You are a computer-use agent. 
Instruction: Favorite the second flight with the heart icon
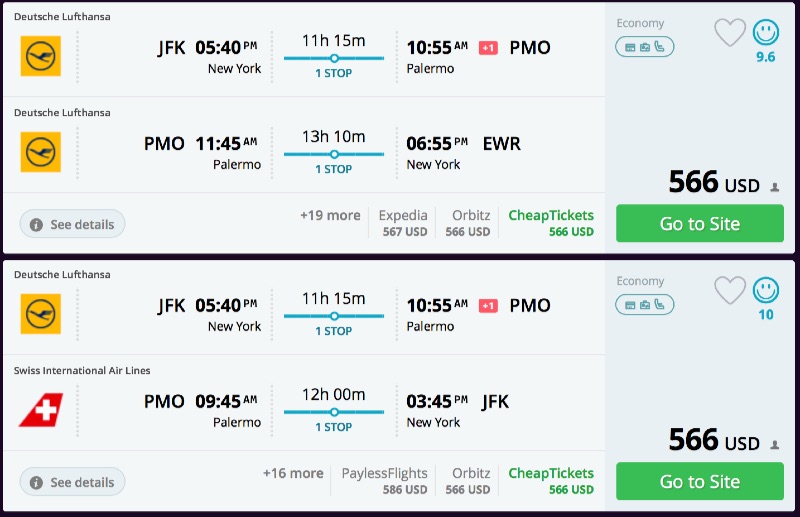coord(730,291)
